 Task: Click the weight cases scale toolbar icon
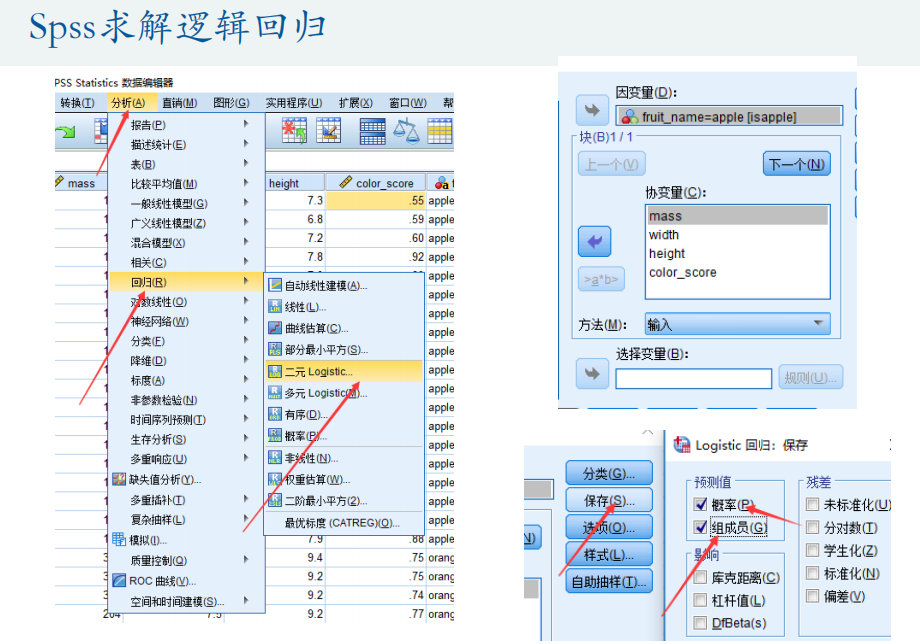(406, 130)
